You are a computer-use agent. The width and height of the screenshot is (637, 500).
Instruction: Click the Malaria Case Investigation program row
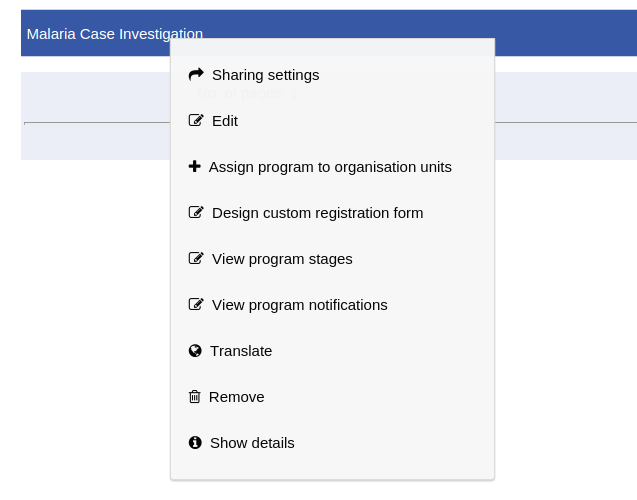point(95,33)
